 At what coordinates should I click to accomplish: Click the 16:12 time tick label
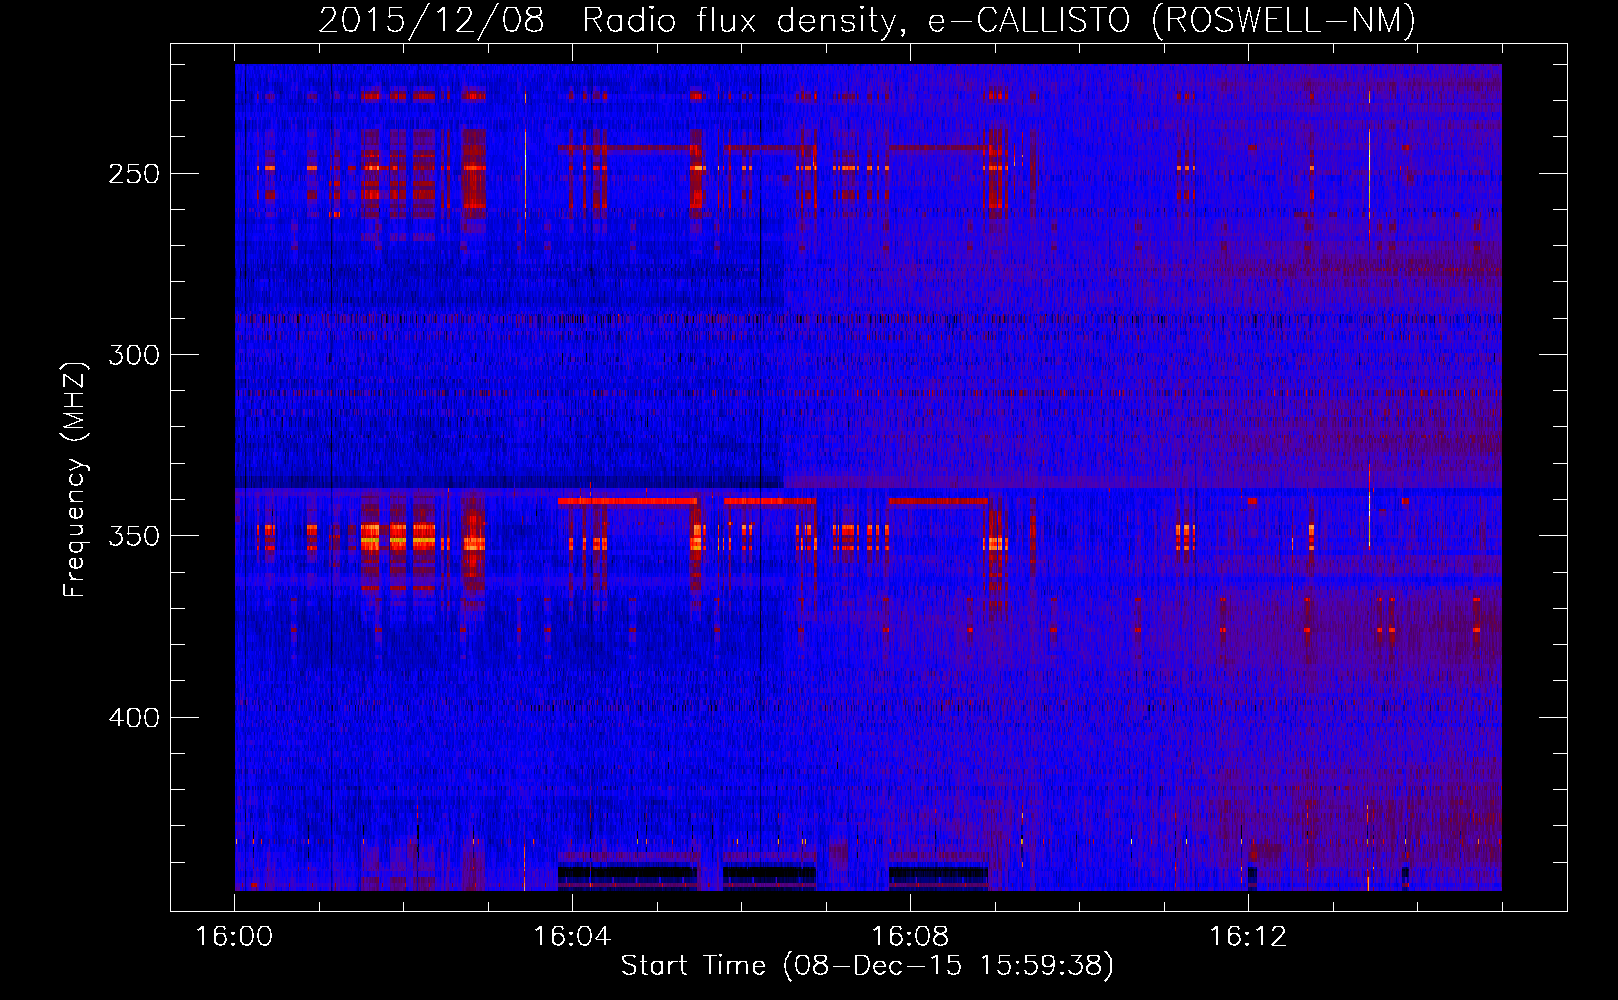point(1247,937)
